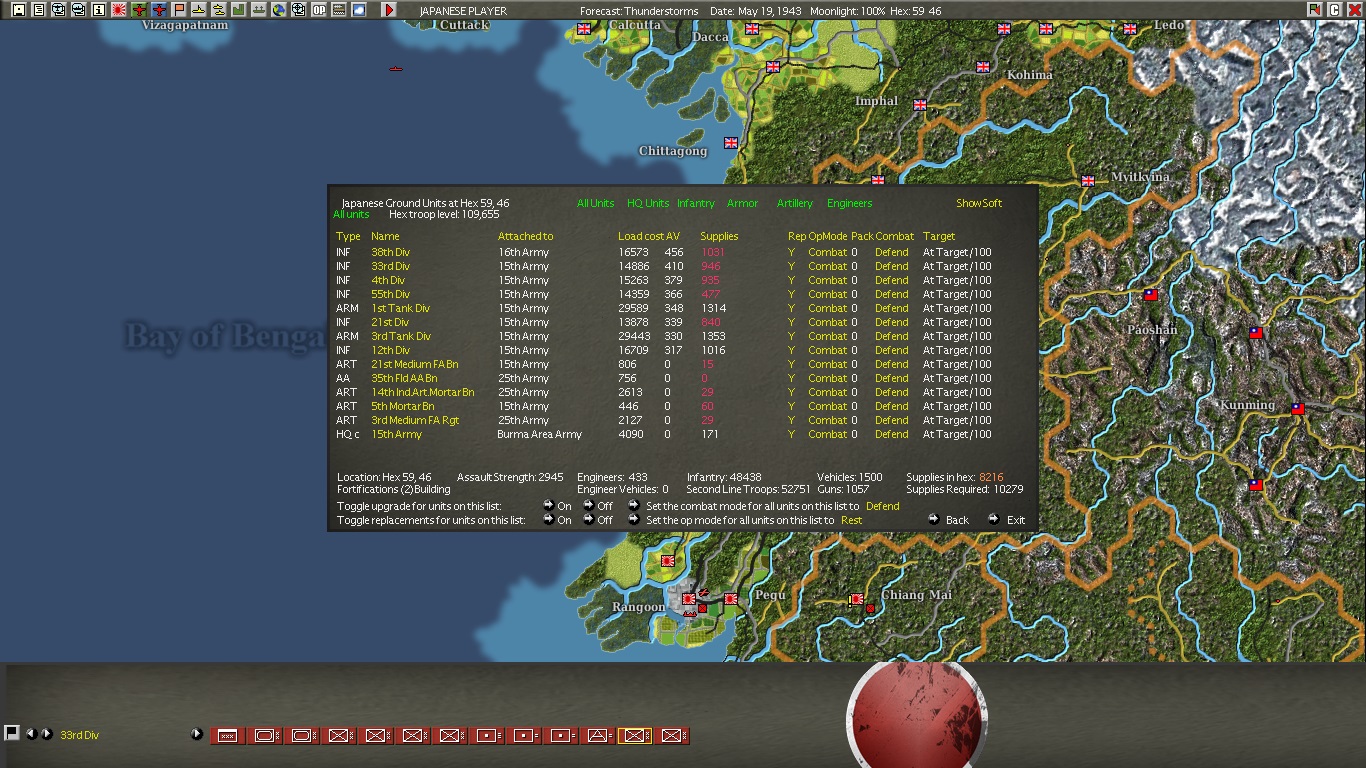
Task: Click the Chinese flag at Kunming
Action: tap(1297, 408)
